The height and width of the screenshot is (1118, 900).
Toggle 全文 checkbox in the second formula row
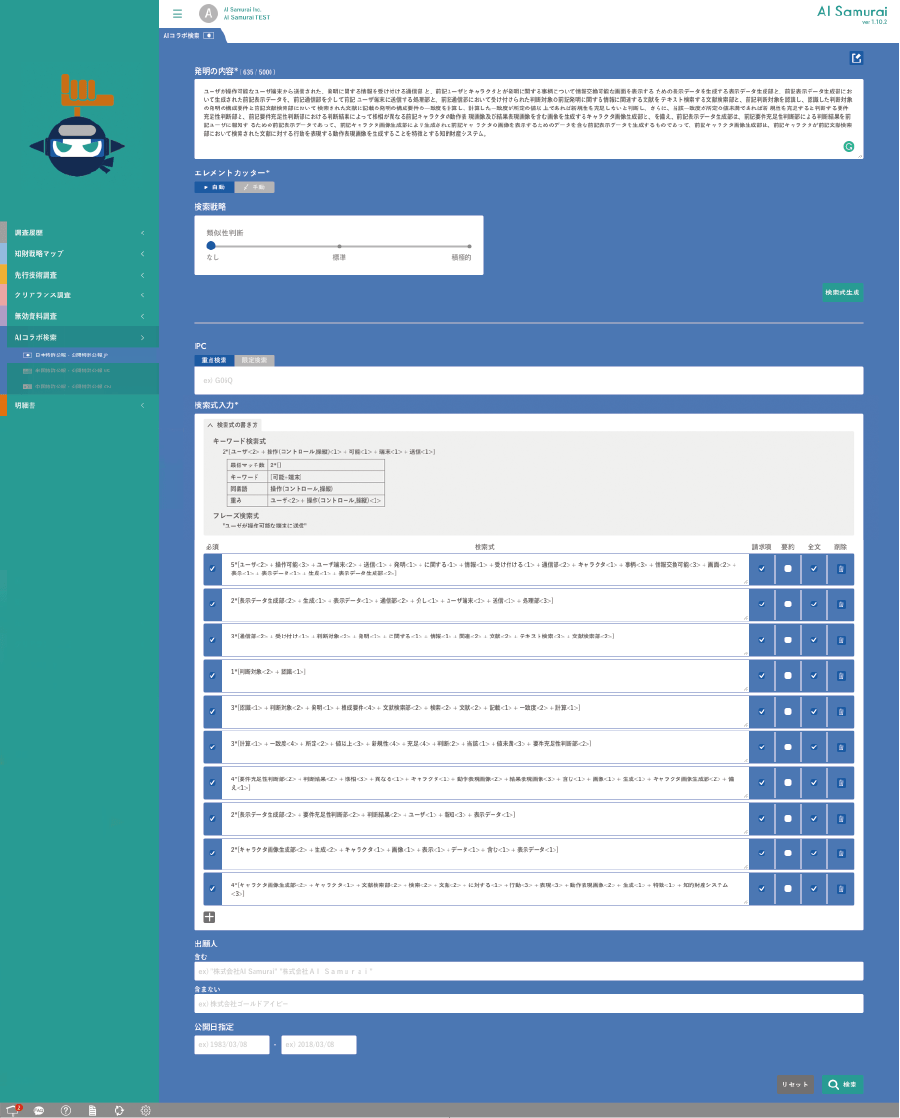tap(814, 604)
